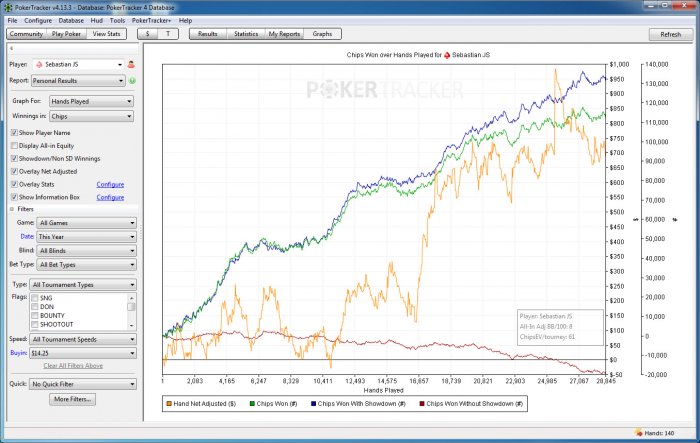700x443 pixels.
Task: Open the Blind filter dropdown
Action: [x=87, y=251]
